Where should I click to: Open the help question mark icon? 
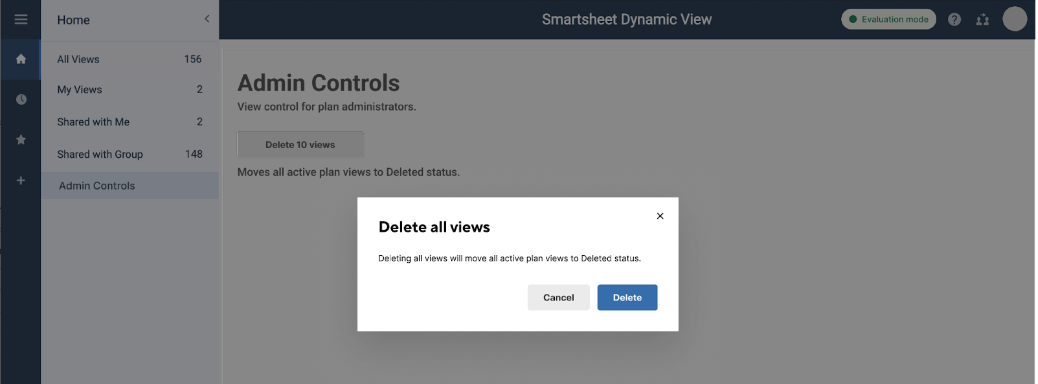tap(954, 19)
